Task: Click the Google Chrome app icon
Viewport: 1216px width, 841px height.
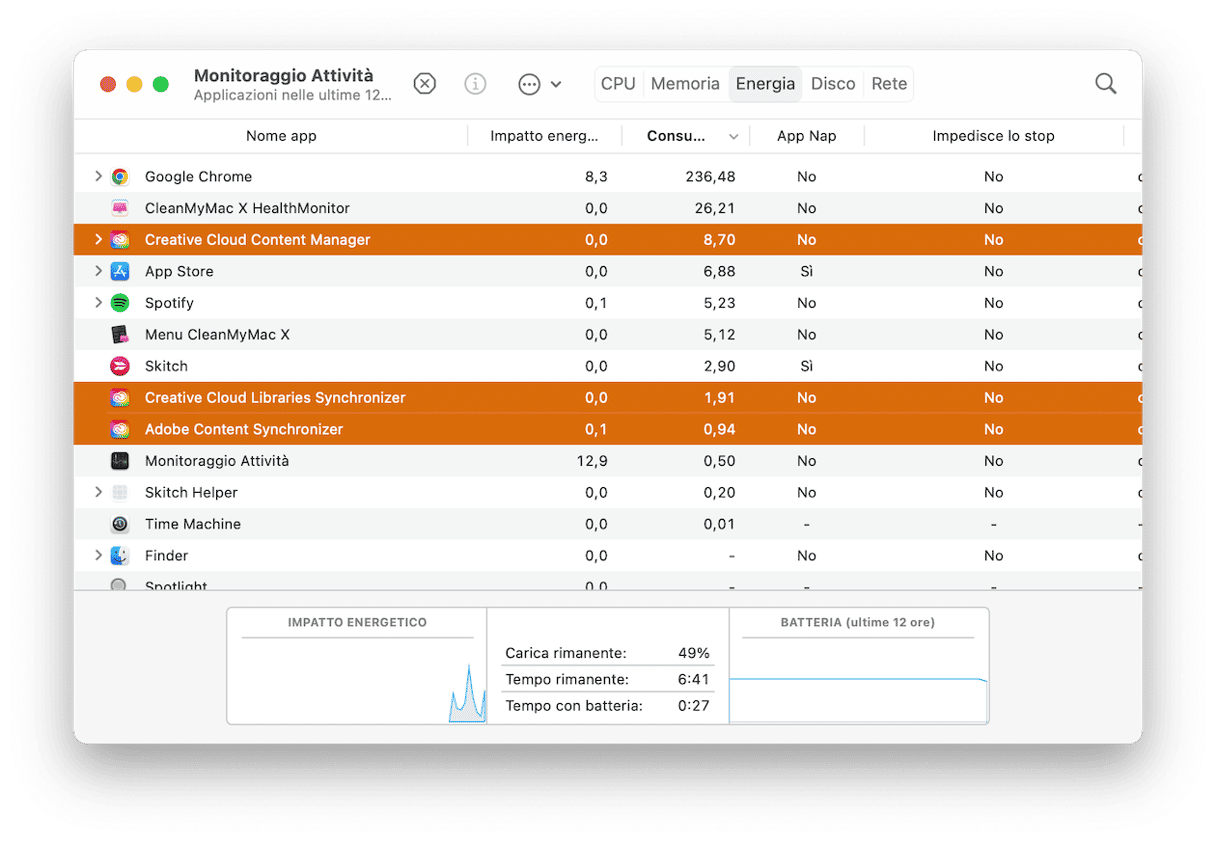Action: pyautogui.click(x=120, y=177)
